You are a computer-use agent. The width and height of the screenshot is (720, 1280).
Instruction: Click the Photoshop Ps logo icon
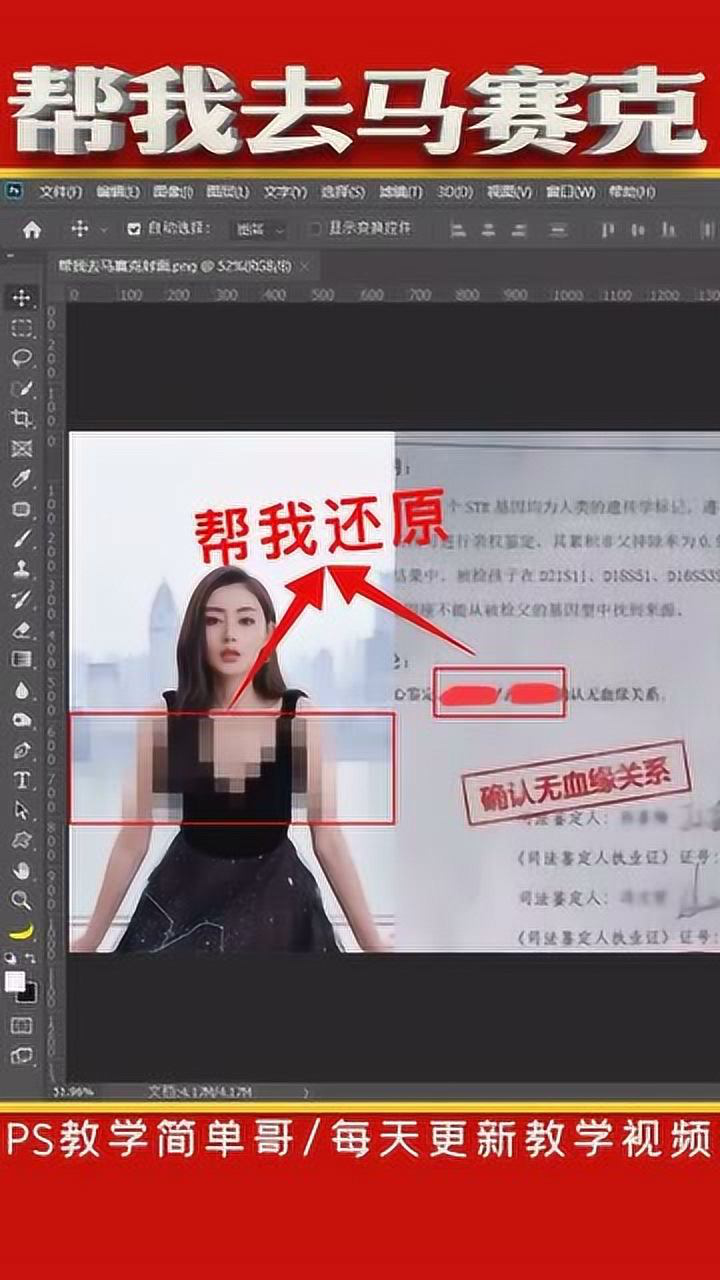tap(13, 191)
